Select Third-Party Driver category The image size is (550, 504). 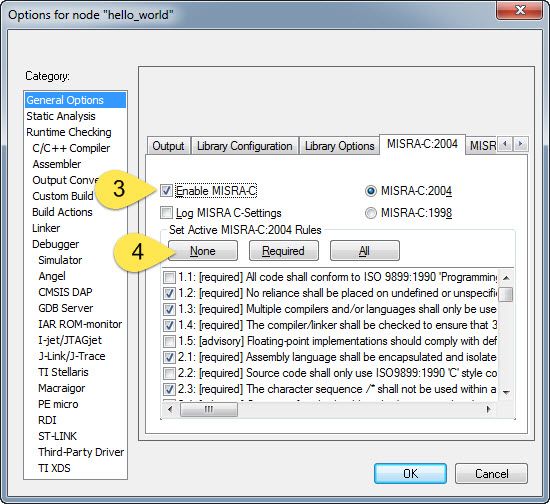pyautogui.click(x=75, y=452)
